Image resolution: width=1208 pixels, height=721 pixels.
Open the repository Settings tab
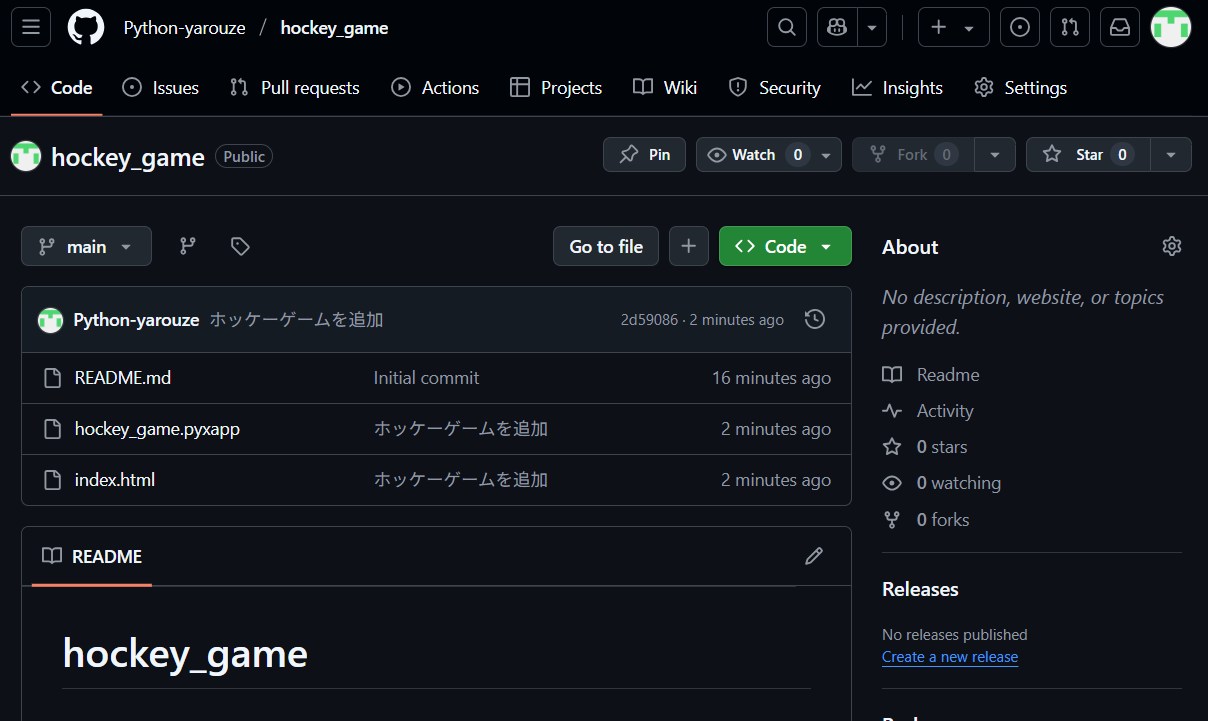point(1020,88)
